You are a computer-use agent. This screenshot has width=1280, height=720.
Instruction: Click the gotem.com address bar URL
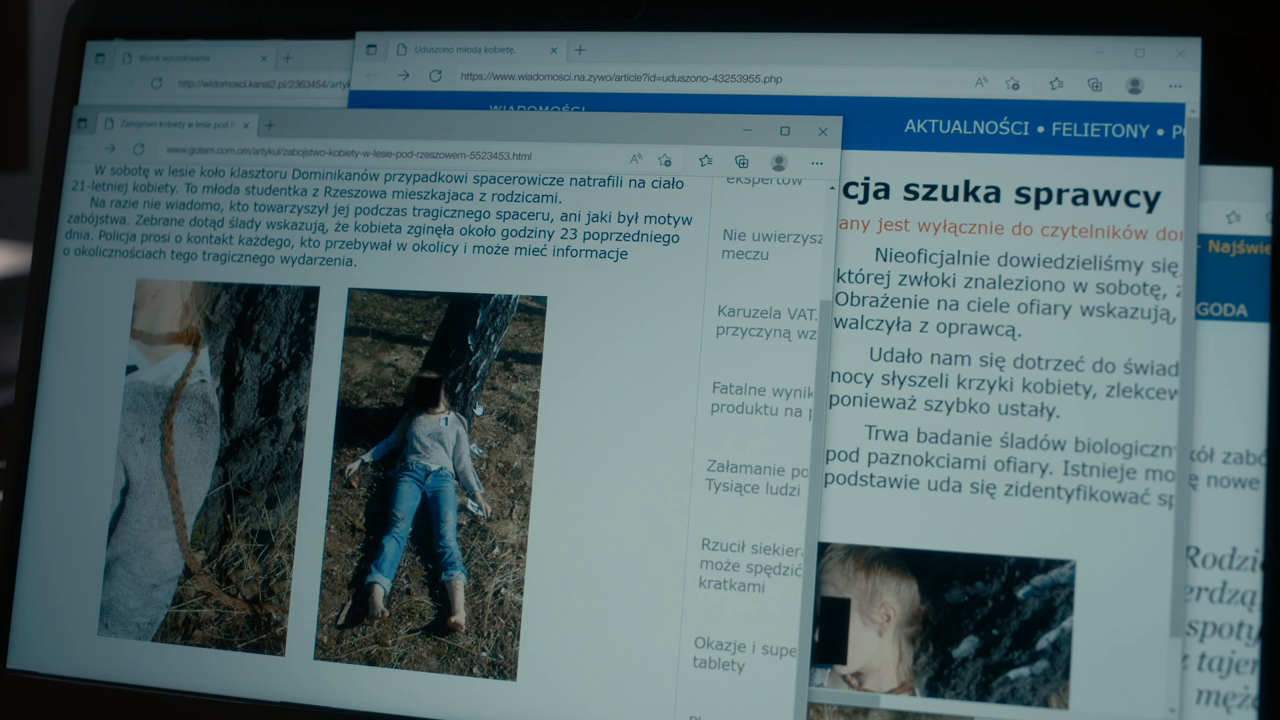pyautogui.click(x=350, y=155)
